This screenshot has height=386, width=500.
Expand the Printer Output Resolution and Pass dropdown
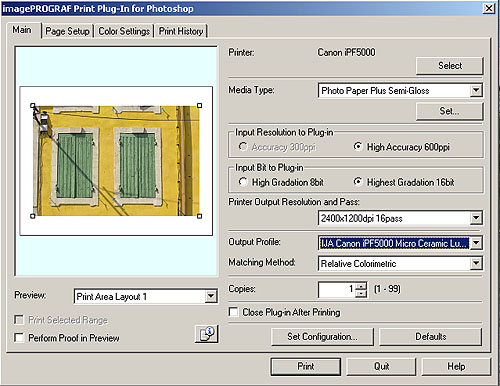pyautogui.click(x=476, y=218)
